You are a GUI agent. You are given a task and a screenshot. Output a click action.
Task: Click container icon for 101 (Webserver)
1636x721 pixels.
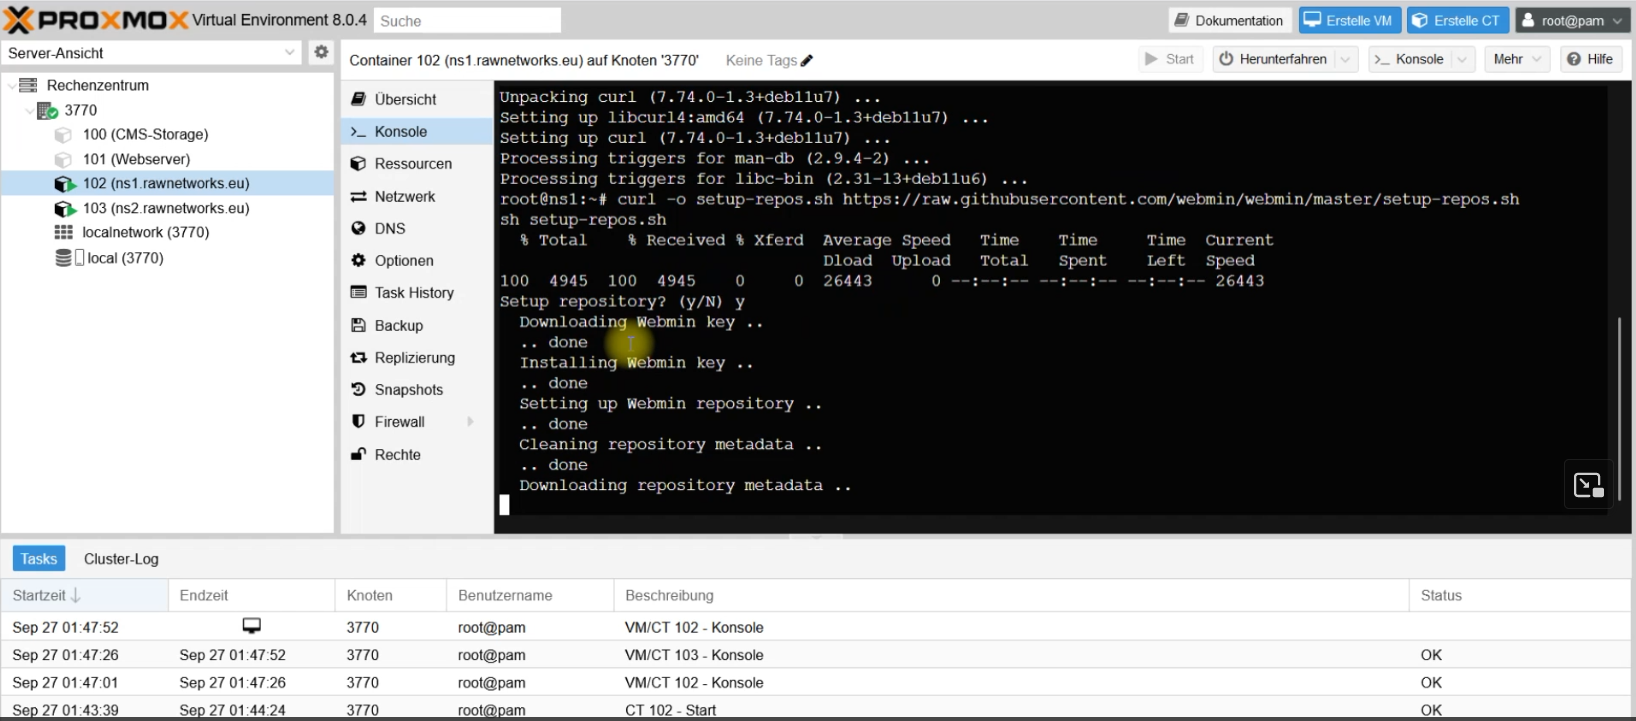64,159
